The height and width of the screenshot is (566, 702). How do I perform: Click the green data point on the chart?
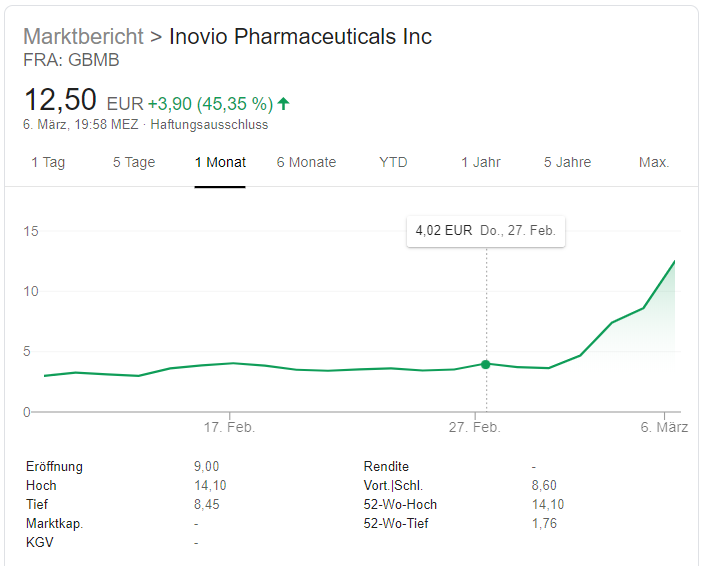486,364
